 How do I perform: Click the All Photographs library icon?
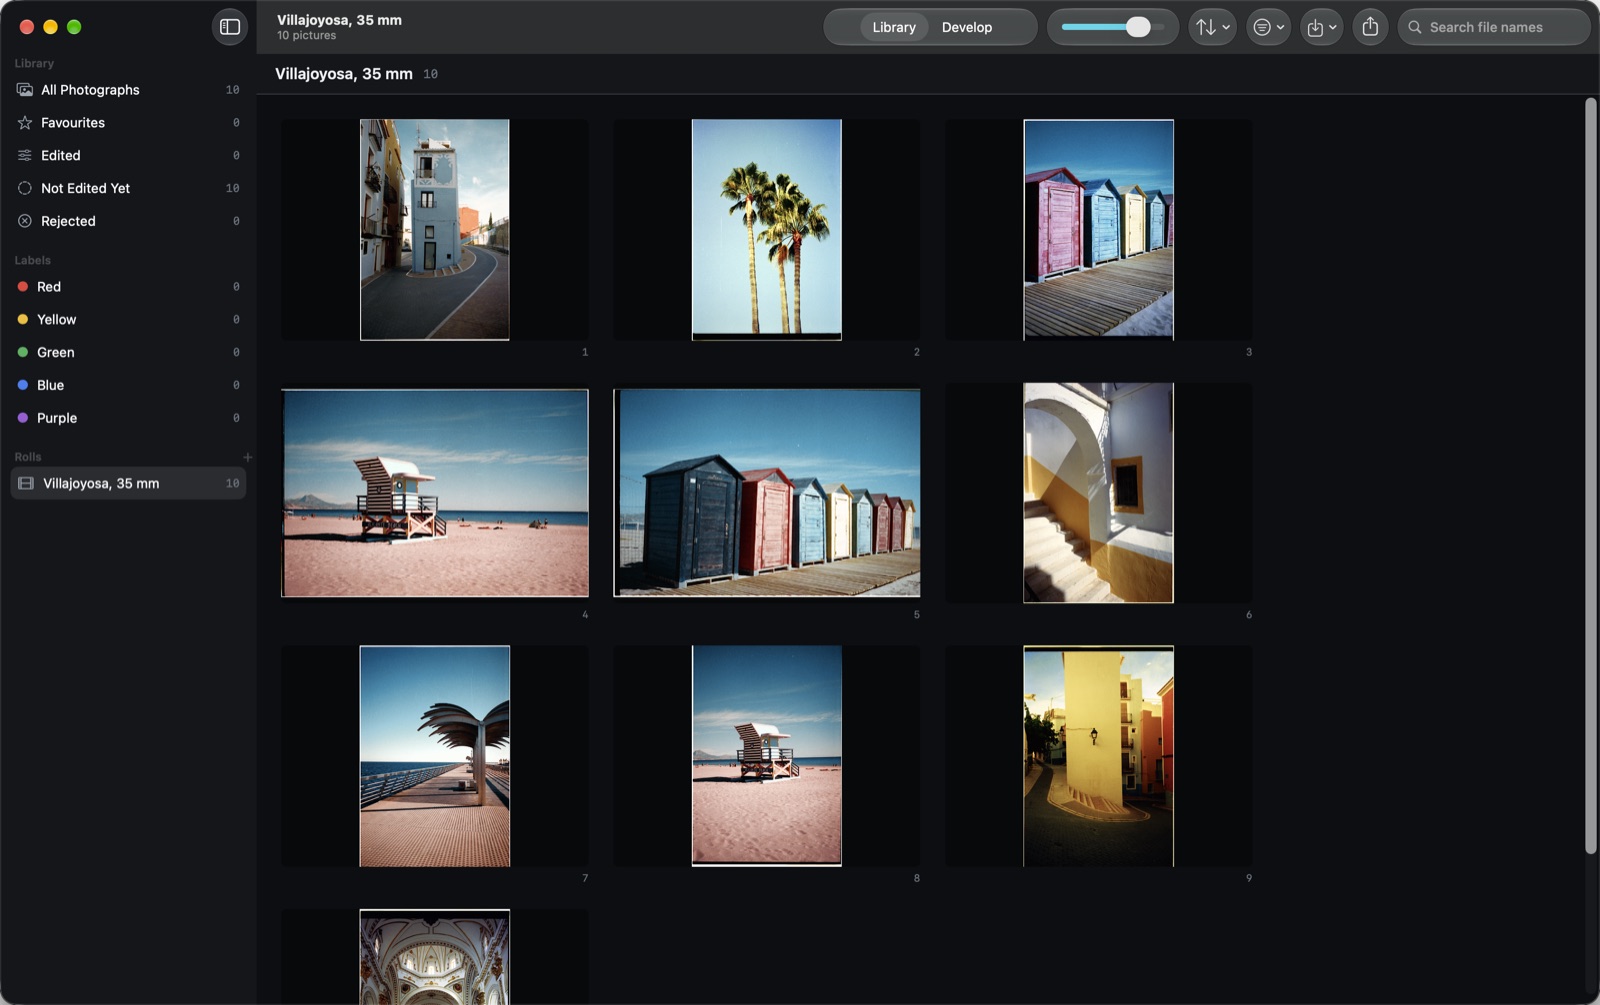coord(25,90)
